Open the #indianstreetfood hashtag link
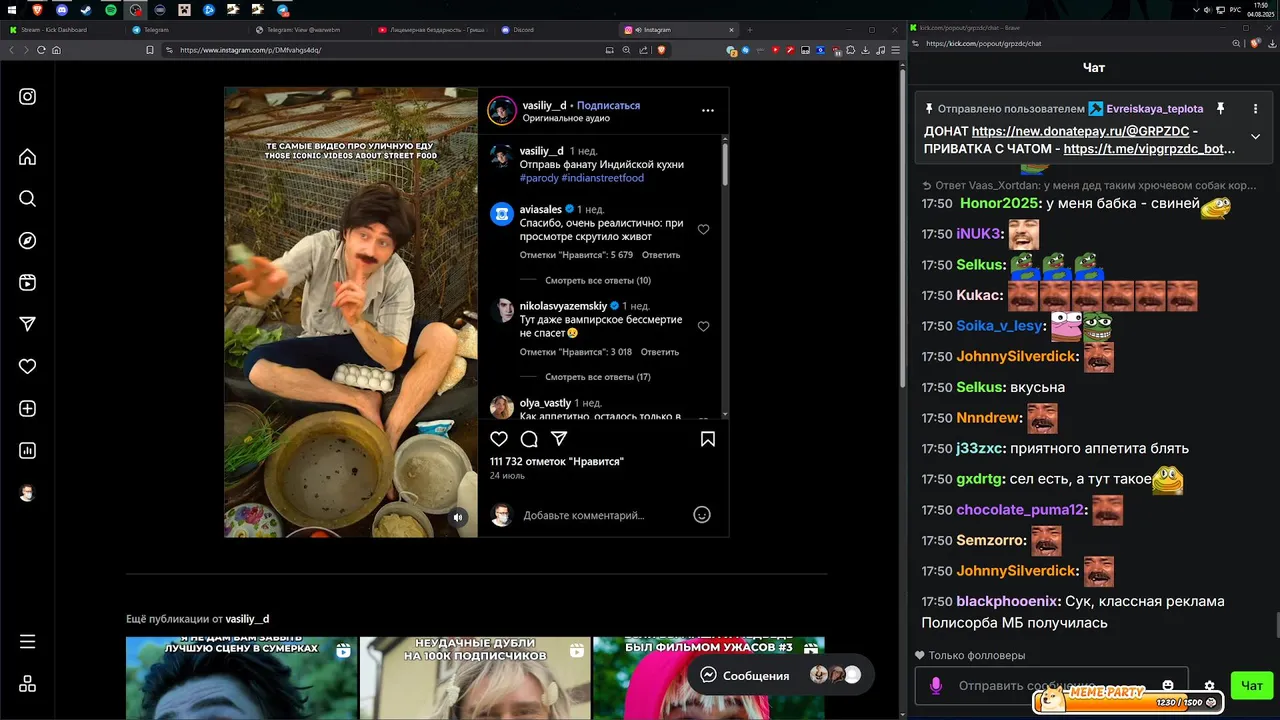Viewport: 1280px width, 720px height. [x=603, y=178]
